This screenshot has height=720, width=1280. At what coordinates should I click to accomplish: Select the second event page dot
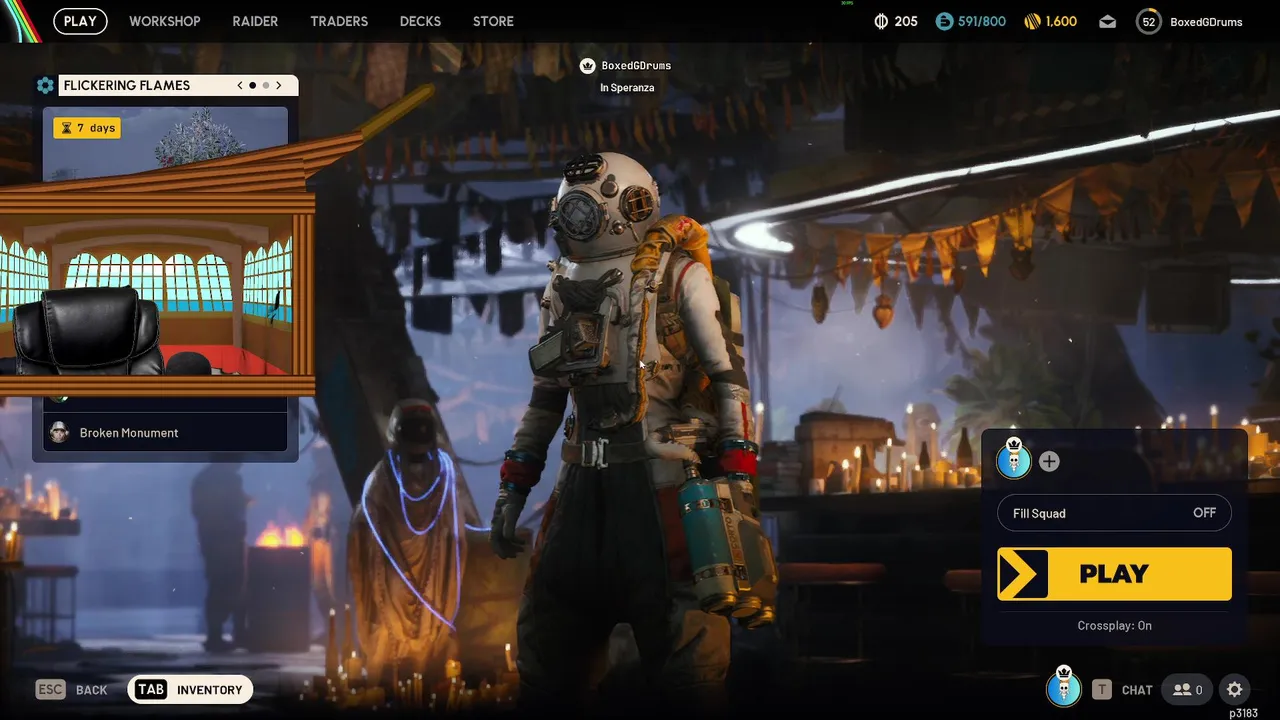click(265, 85)
